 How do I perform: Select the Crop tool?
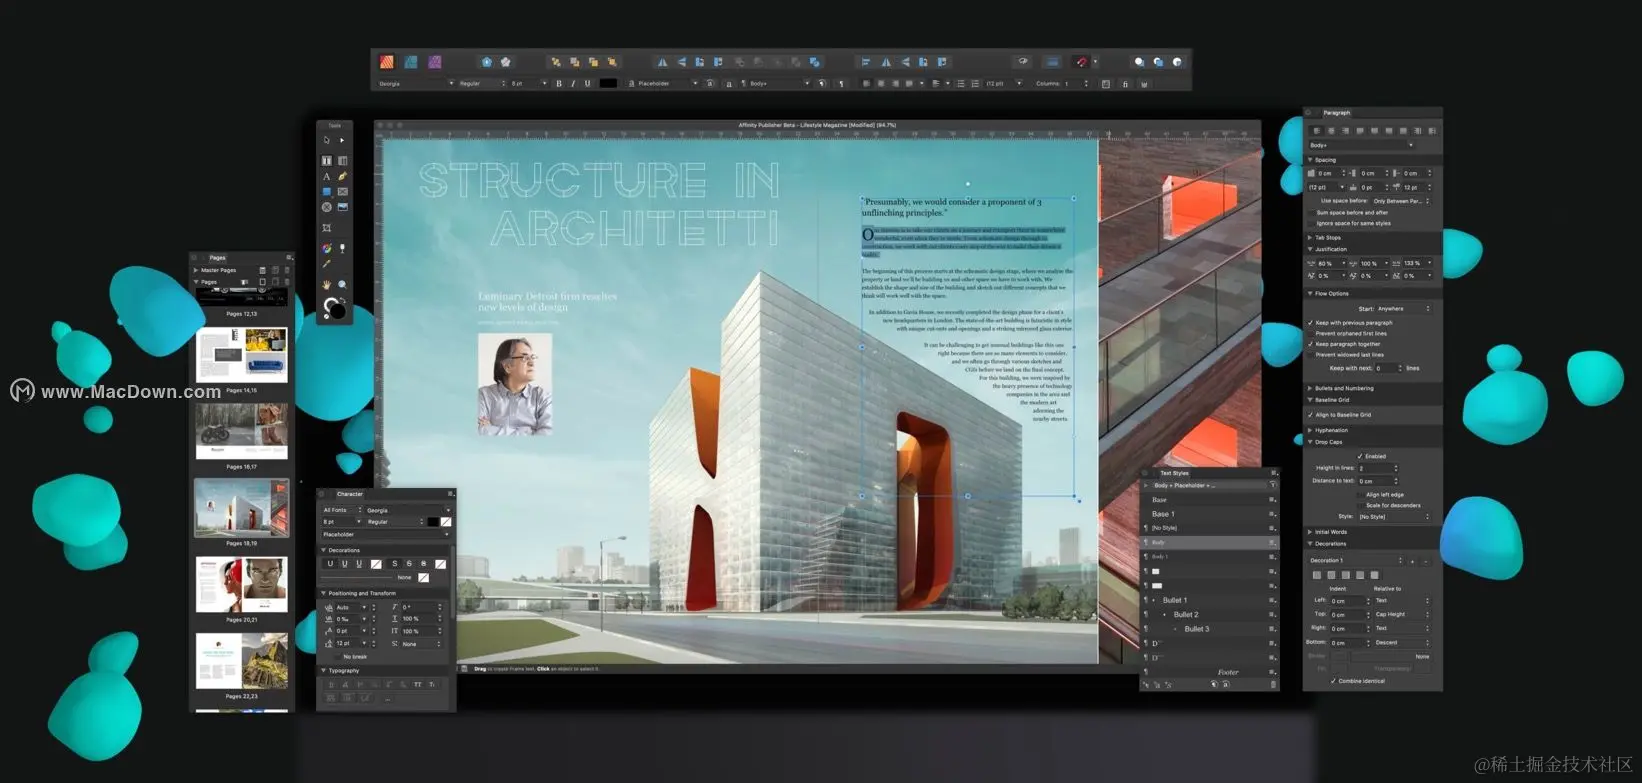(x=326, y=228)
